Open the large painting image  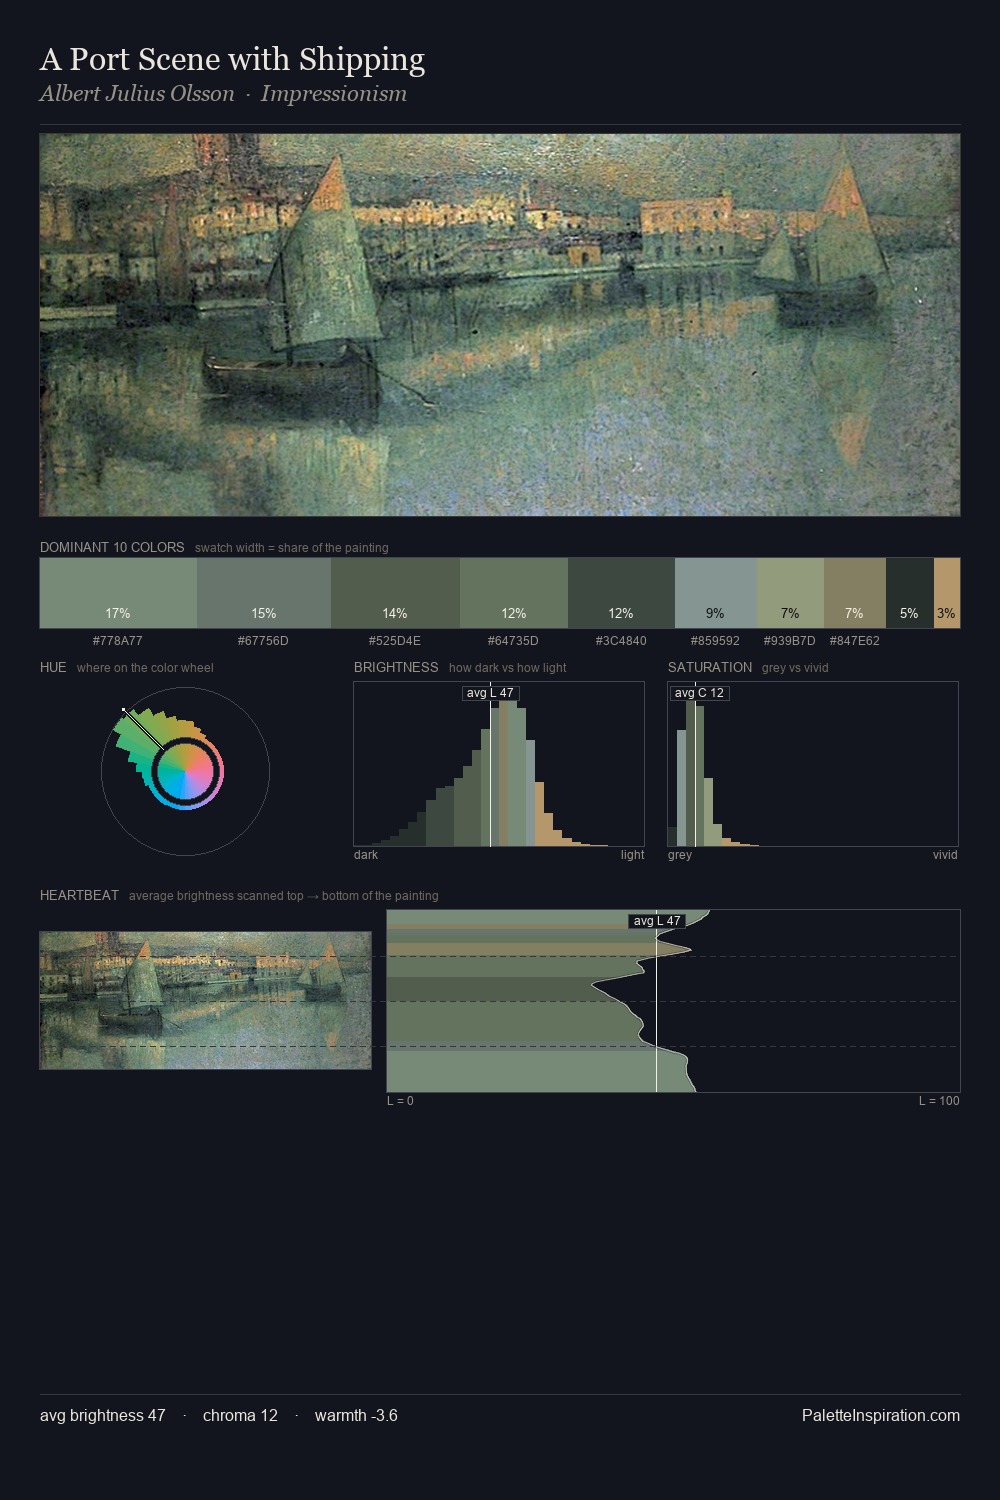click(500, 325)
